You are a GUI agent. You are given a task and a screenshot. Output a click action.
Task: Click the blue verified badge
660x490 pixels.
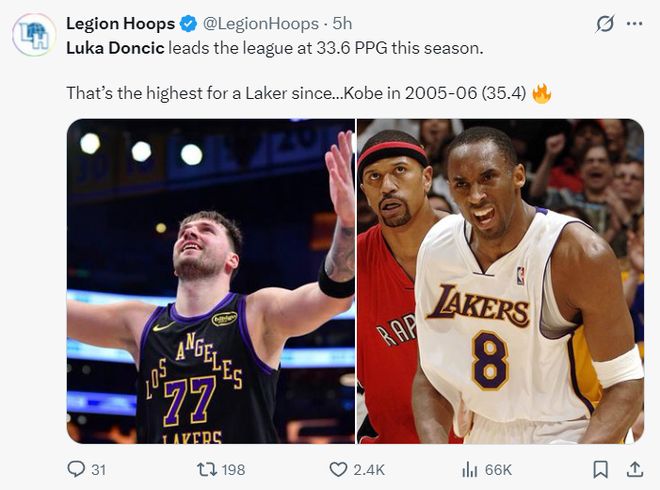(x=187, y=23)
